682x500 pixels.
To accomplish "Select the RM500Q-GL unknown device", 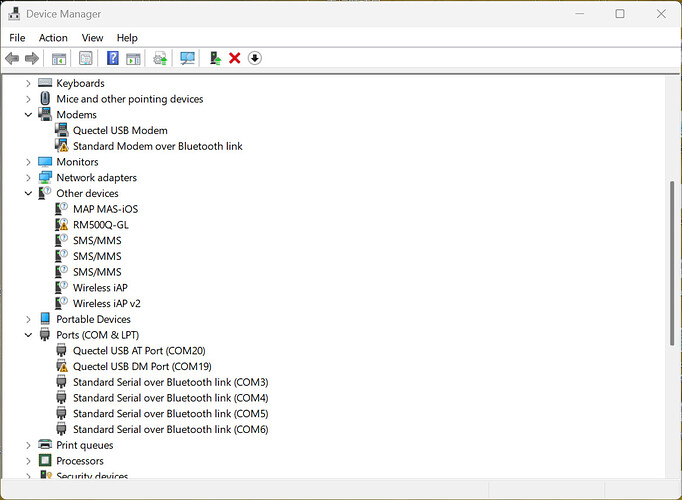I will point(100,225).
